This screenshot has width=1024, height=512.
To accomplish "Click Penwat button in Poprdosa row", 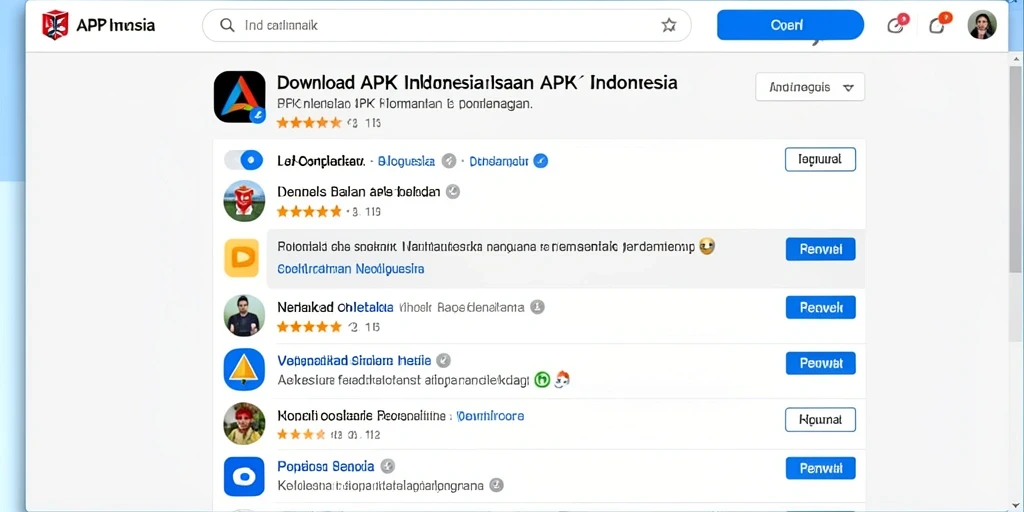I will pos(820,468).
